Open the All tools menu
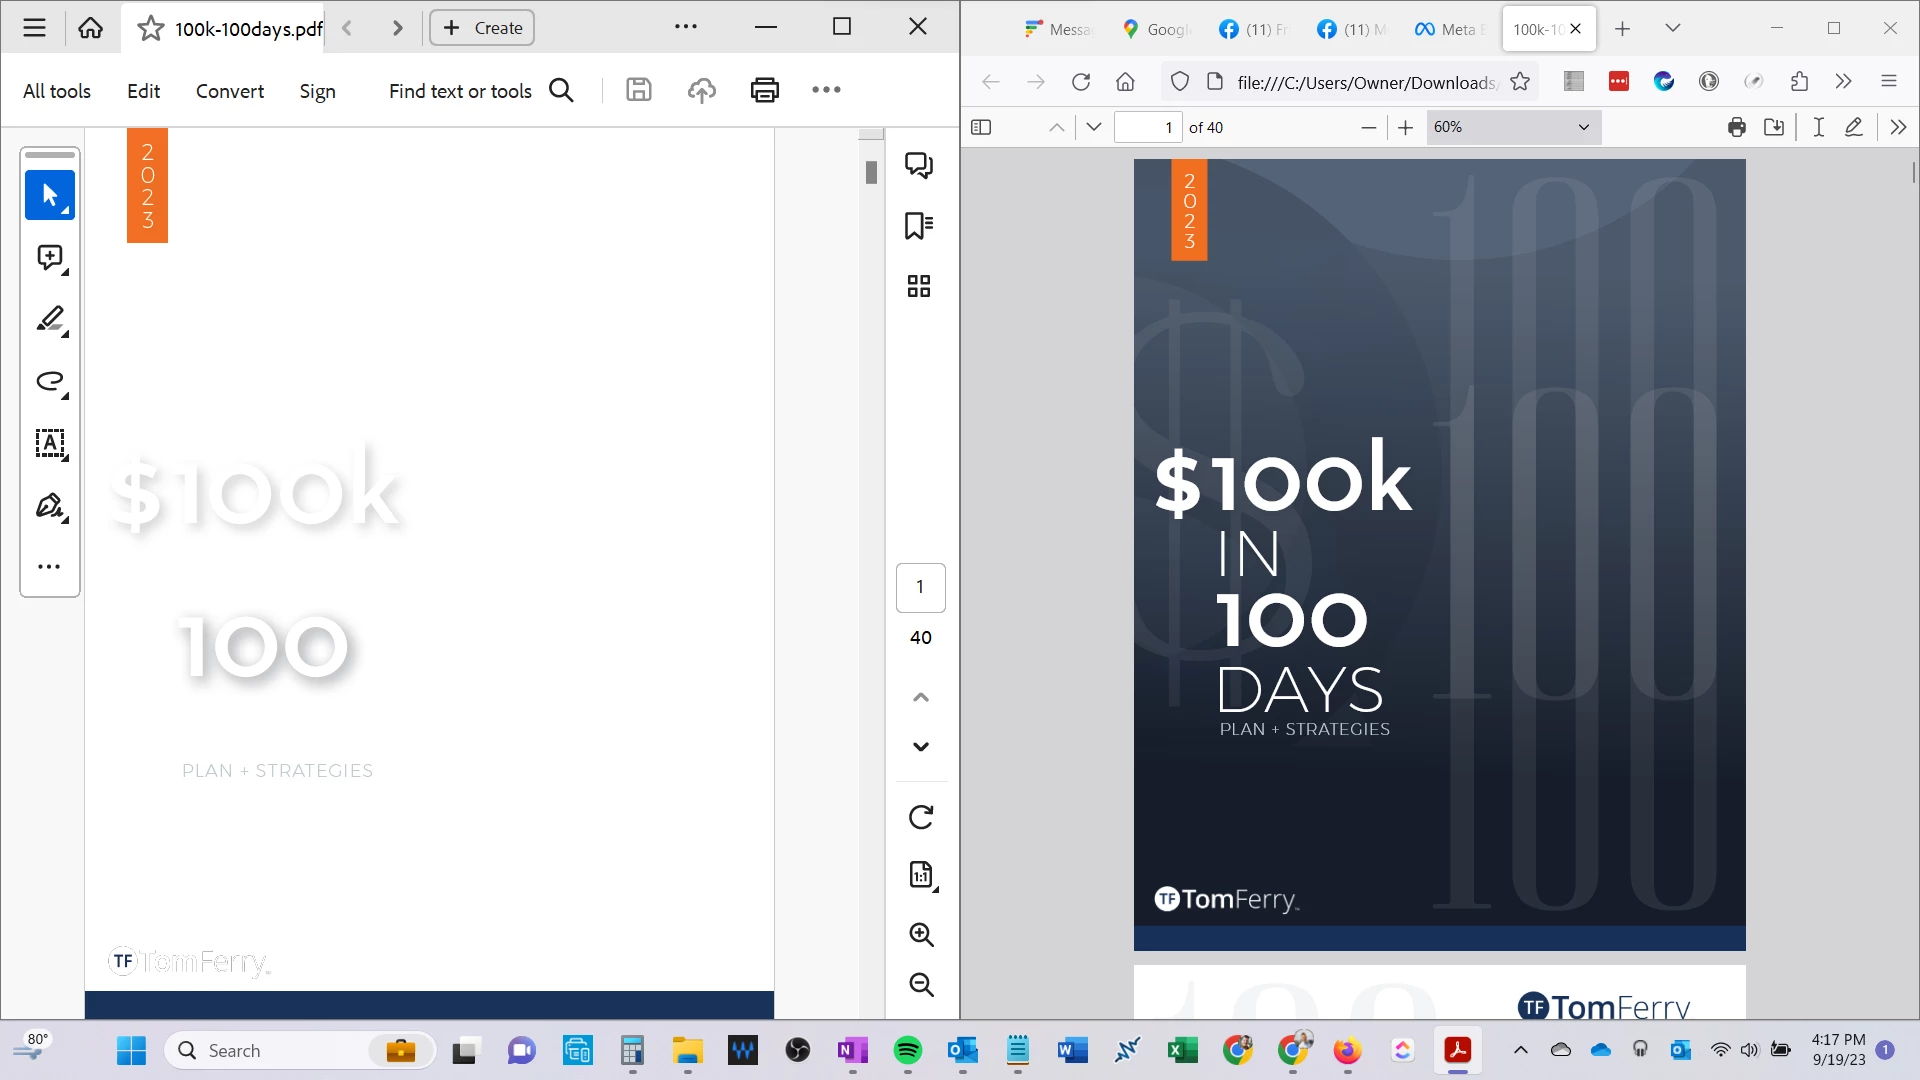1920x1080 pixels. (57, 91)
